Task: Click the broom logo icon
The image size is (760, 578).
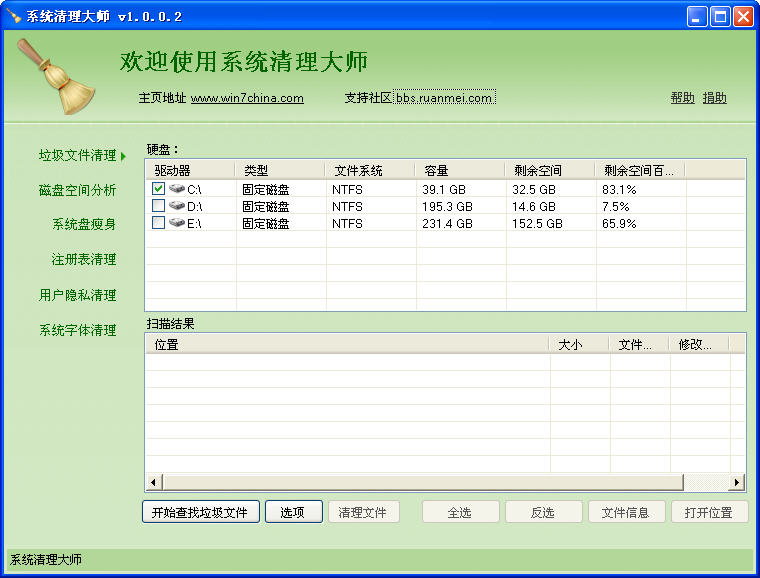Action: tap(57, 78)
